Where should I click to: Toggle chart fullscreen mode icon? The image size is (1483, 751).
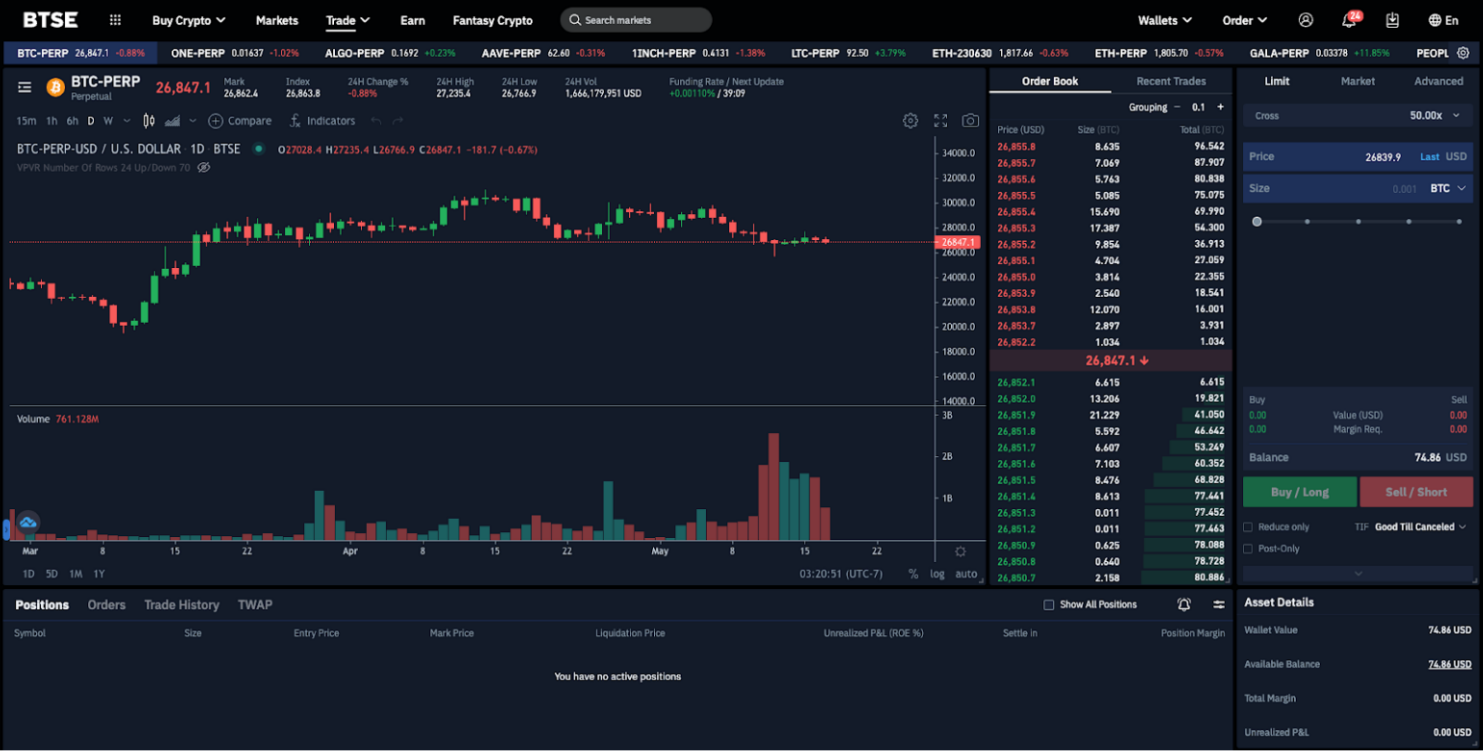click(x=940, y=120)
